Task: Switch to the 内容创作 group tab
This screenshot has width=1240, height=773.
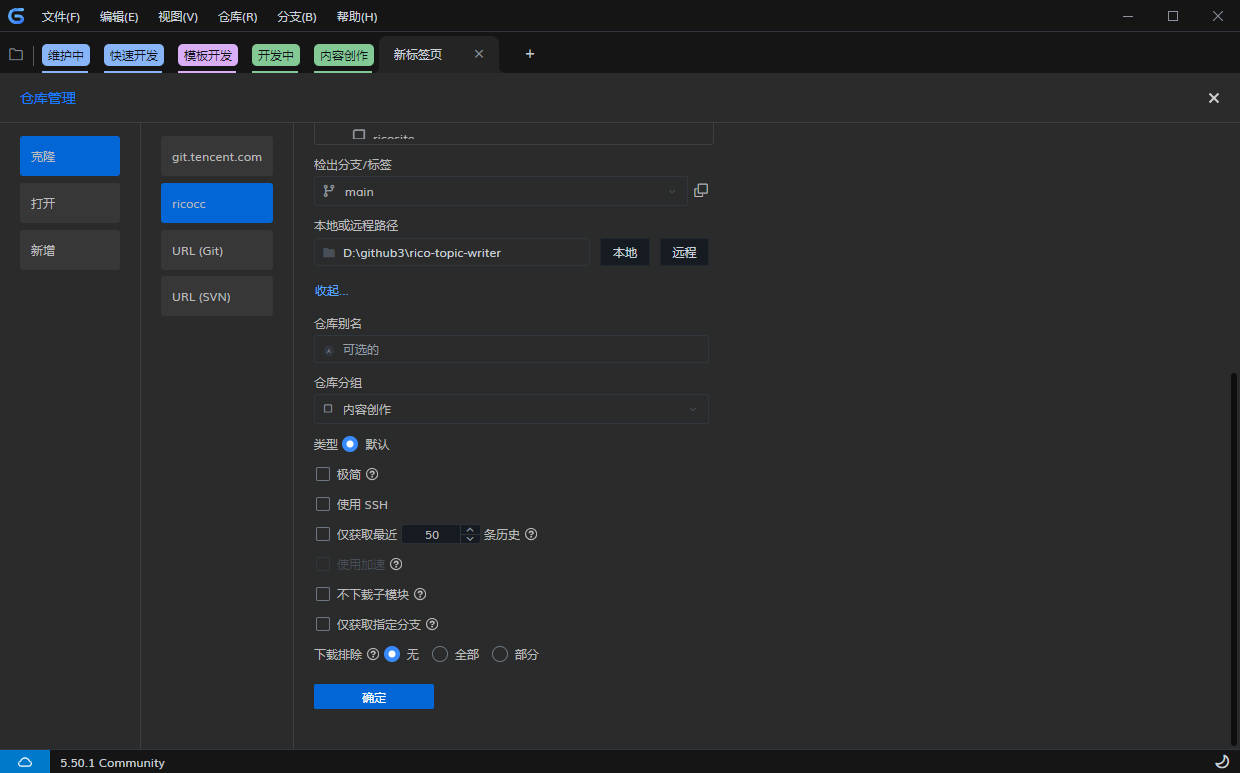Action: tap(344, 55)
